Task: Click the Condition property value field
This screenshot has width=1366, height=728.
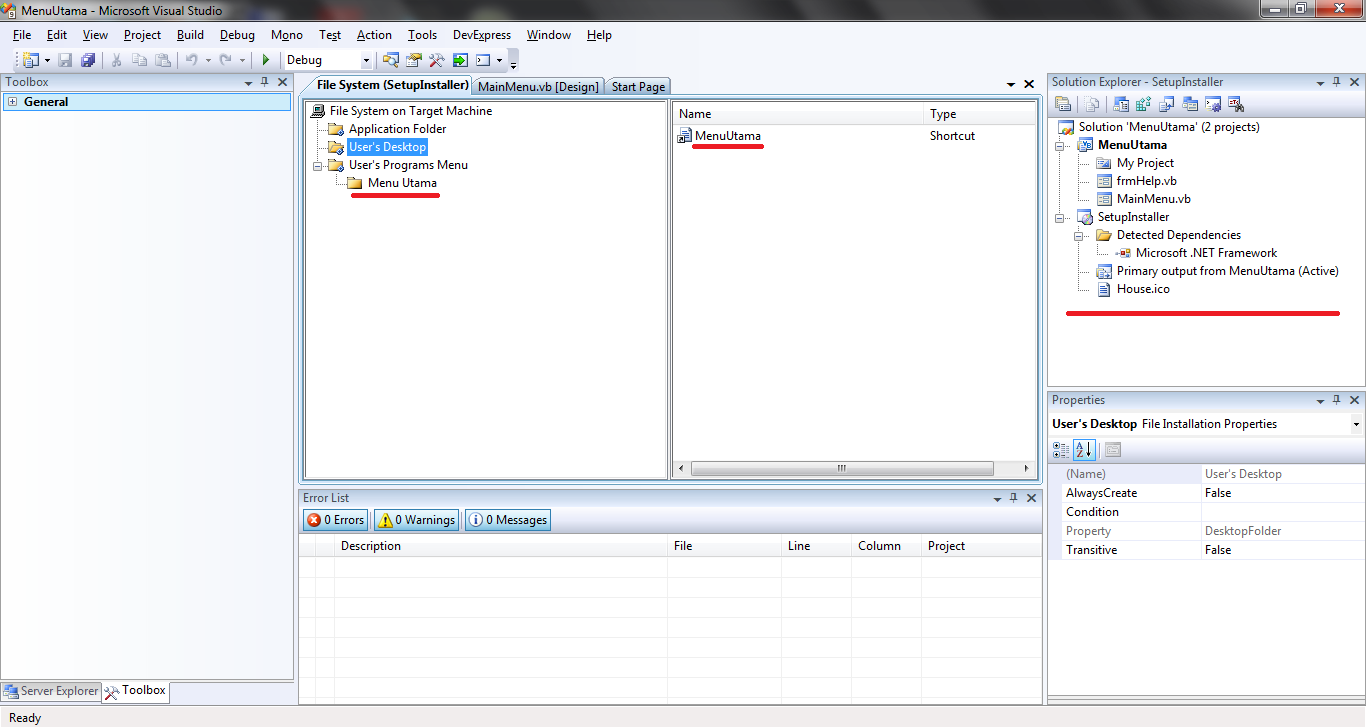Action: [1282, 512]
